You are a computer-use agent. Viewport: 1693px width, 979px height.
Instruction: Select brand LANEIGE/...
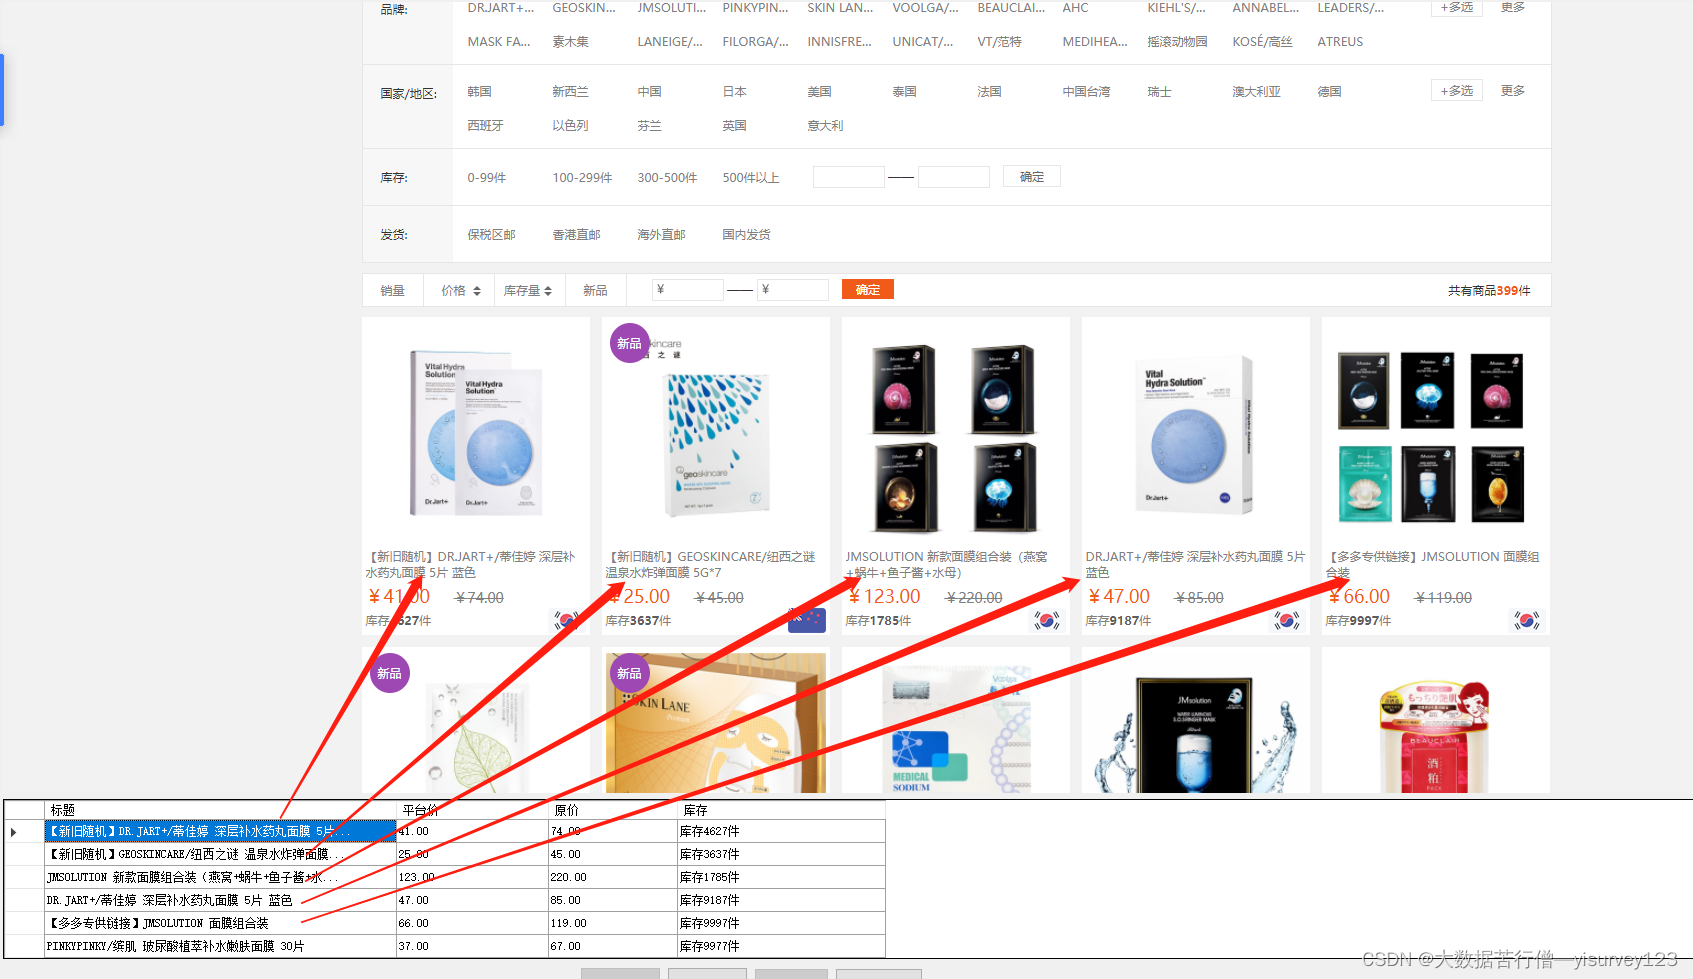pos(670,42)
